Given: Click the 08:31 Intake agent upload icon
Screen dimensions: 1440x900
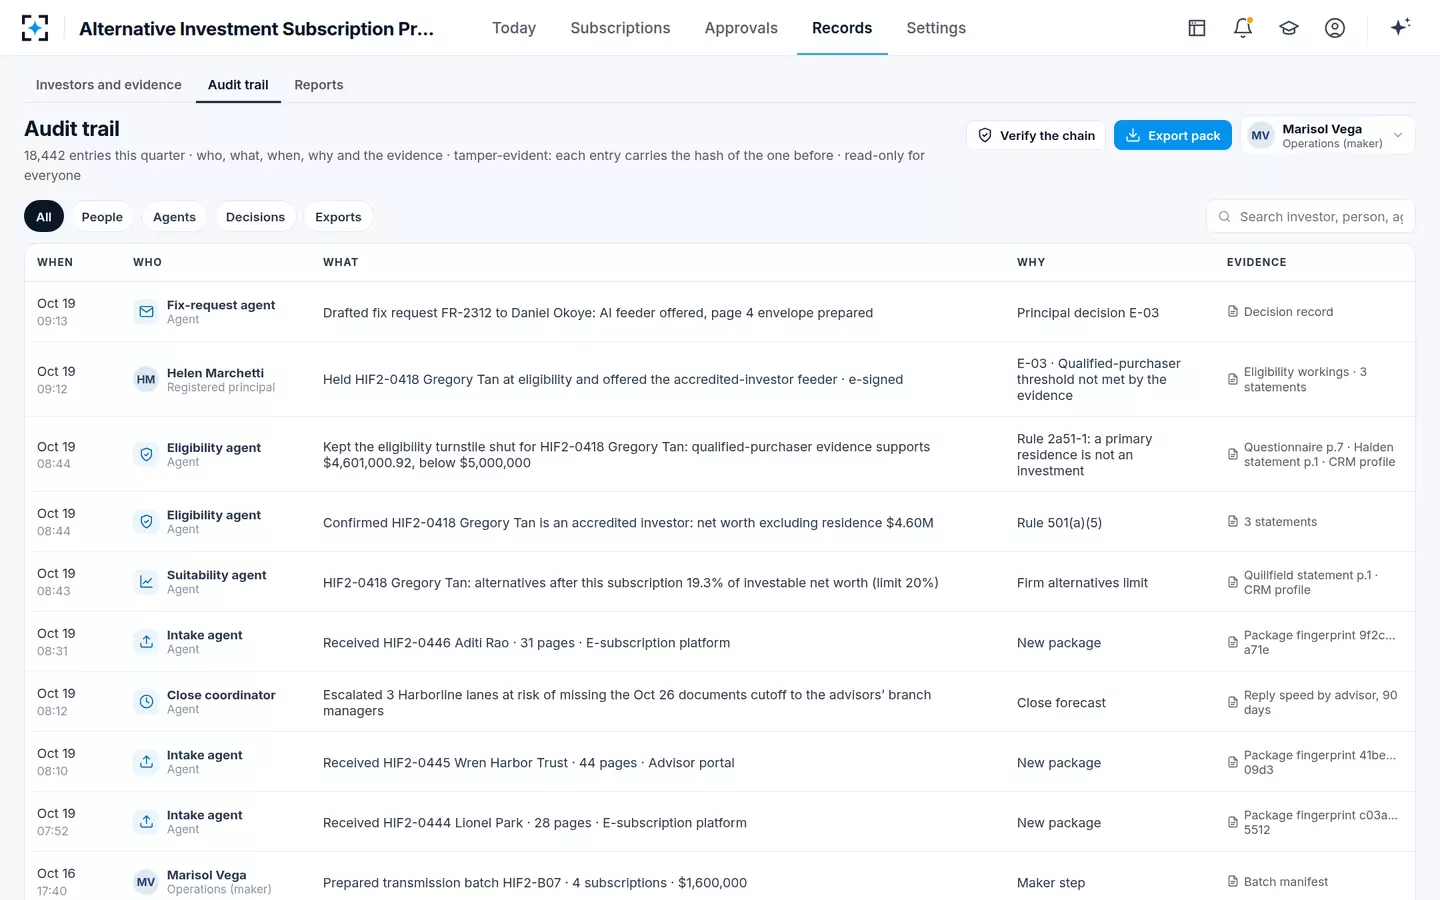Looking at the screenshot, I should click(146, 642).
